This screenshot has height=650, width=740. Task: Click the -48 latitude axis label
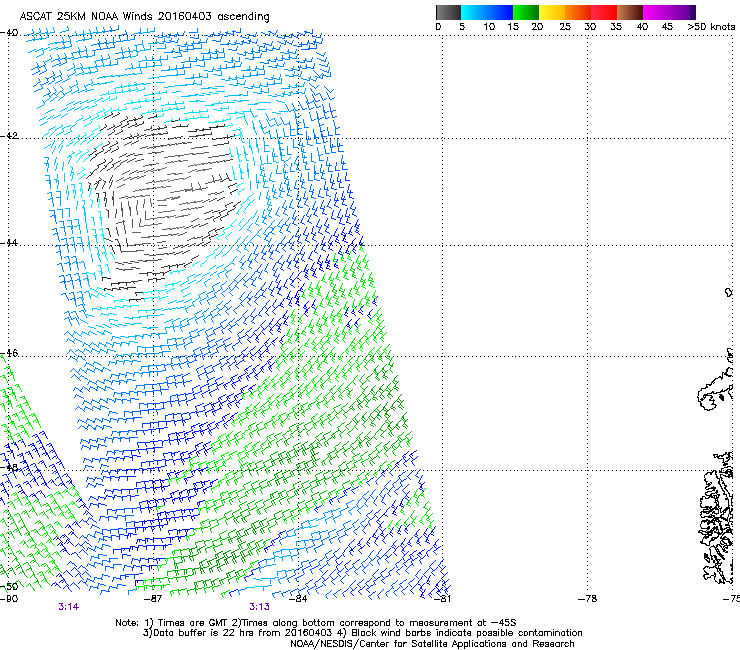(x=9, y=467)
